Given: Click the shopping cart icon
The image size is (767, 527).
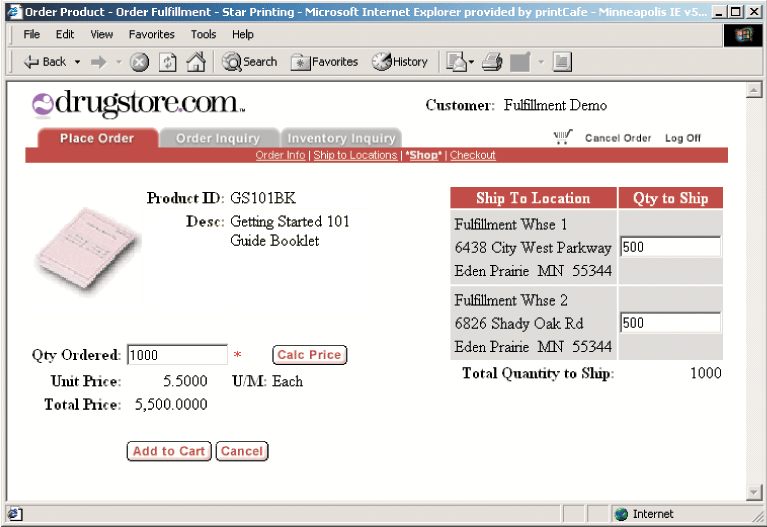Looking at the screenshot, I should (x=563, y=137).
